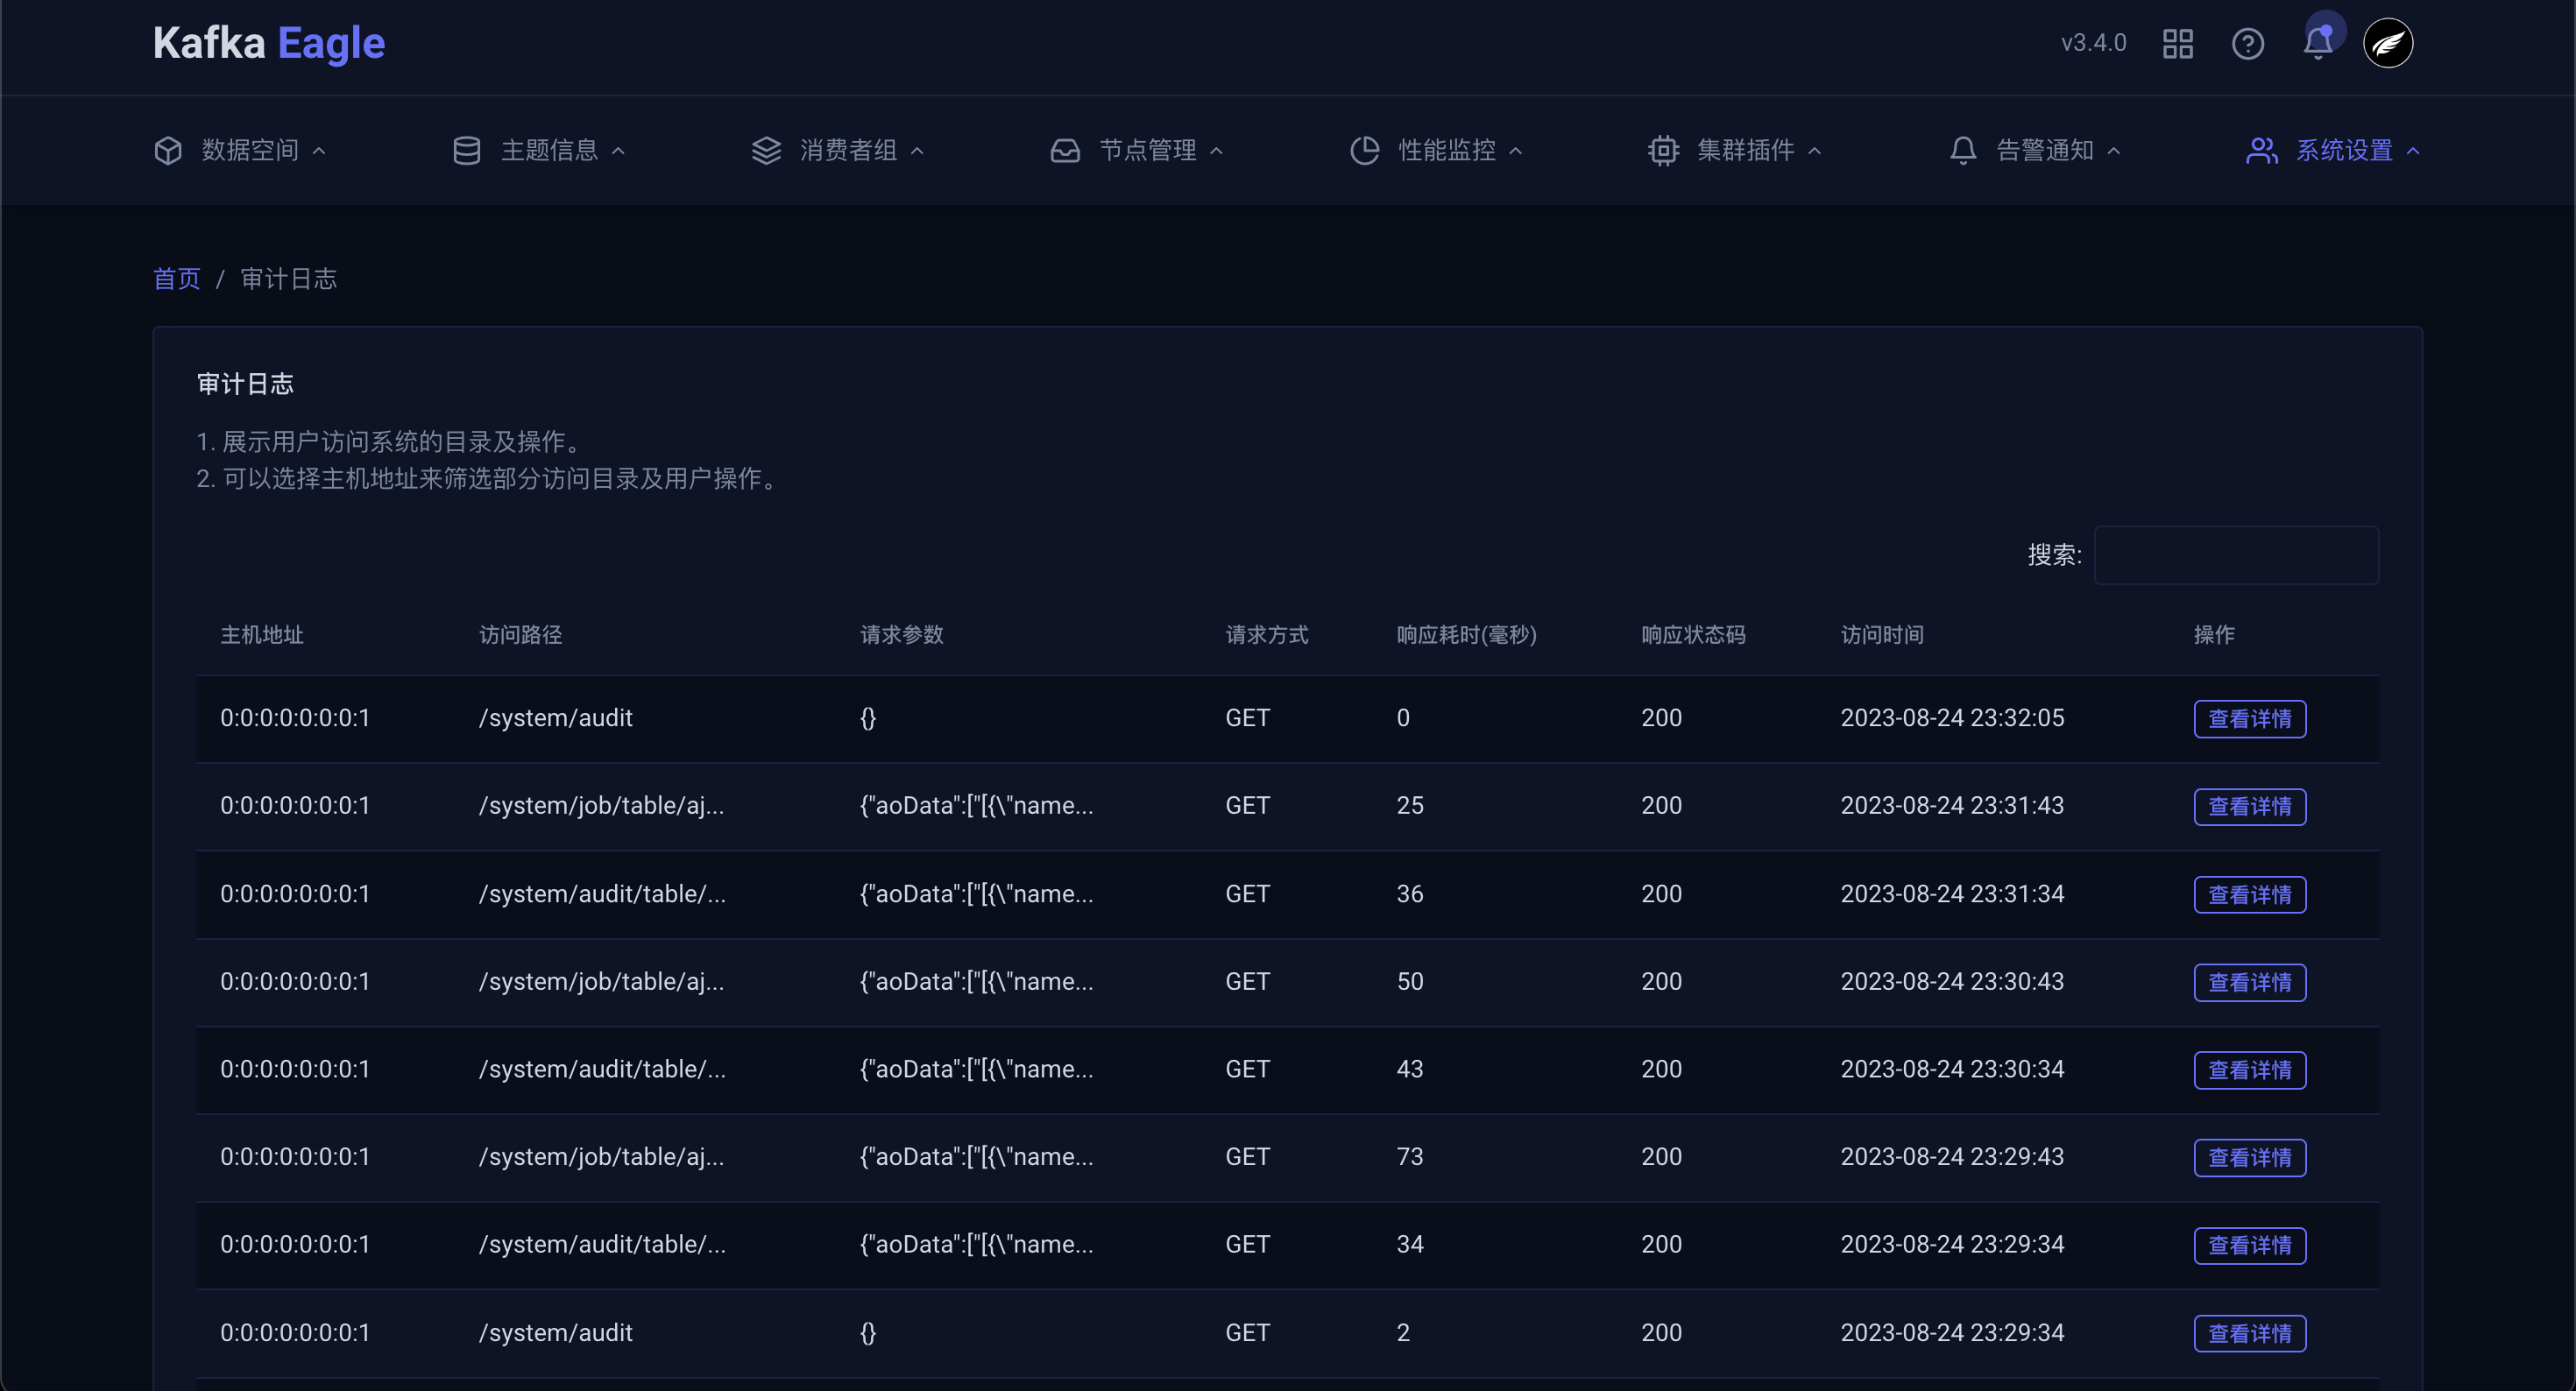The width and height of the screenshot is (2576, 1391).
Task: Click the layers icon beside 消费者组
Action: click(766, 151)
